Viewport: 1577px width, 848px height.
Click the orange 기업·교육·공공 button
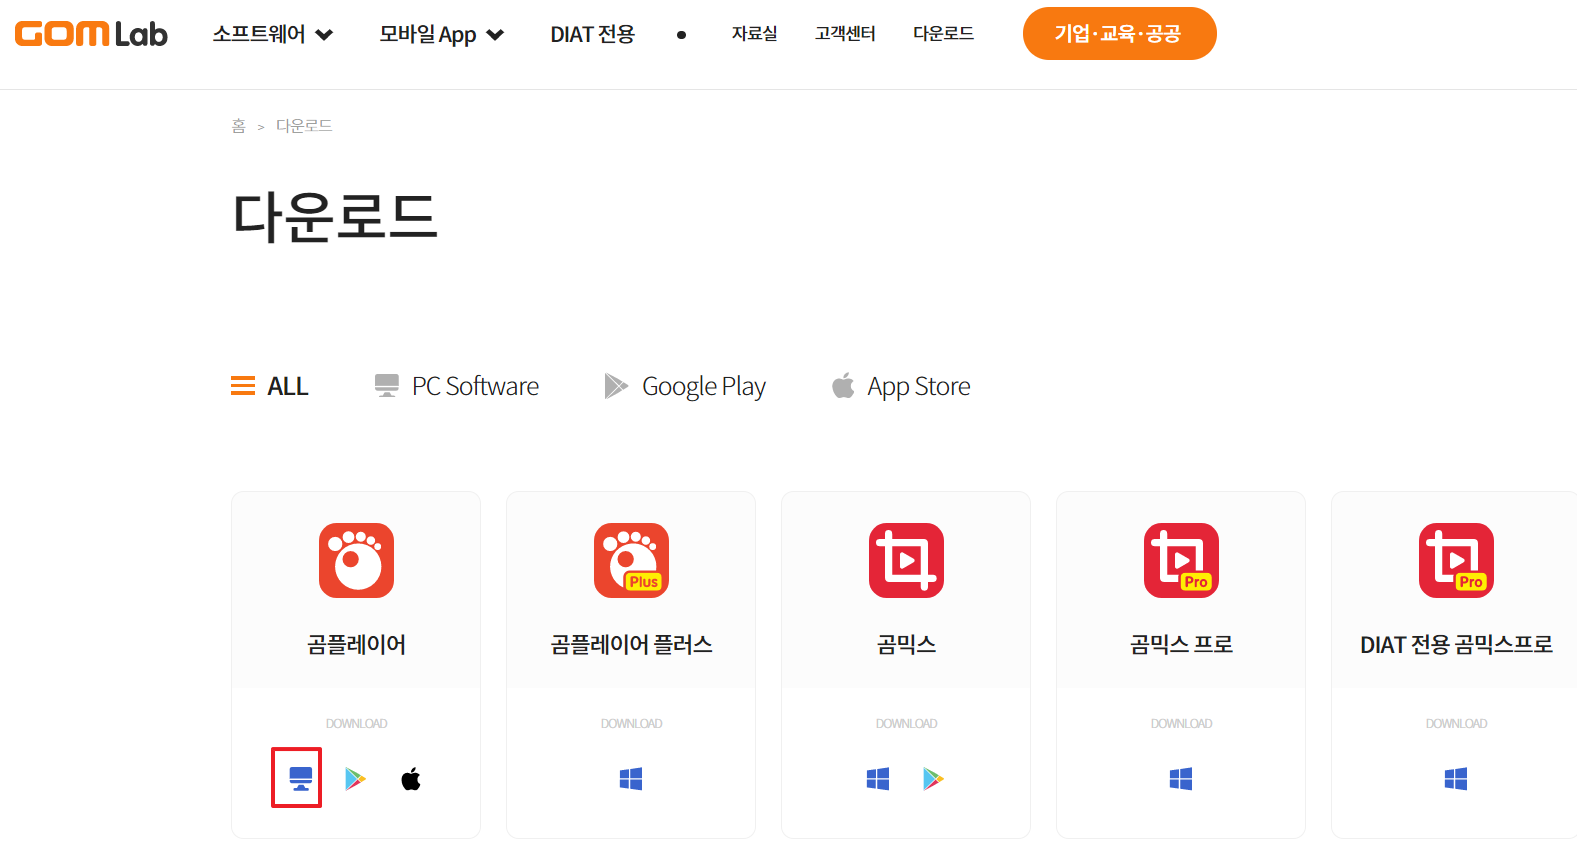pos(1119,34)
